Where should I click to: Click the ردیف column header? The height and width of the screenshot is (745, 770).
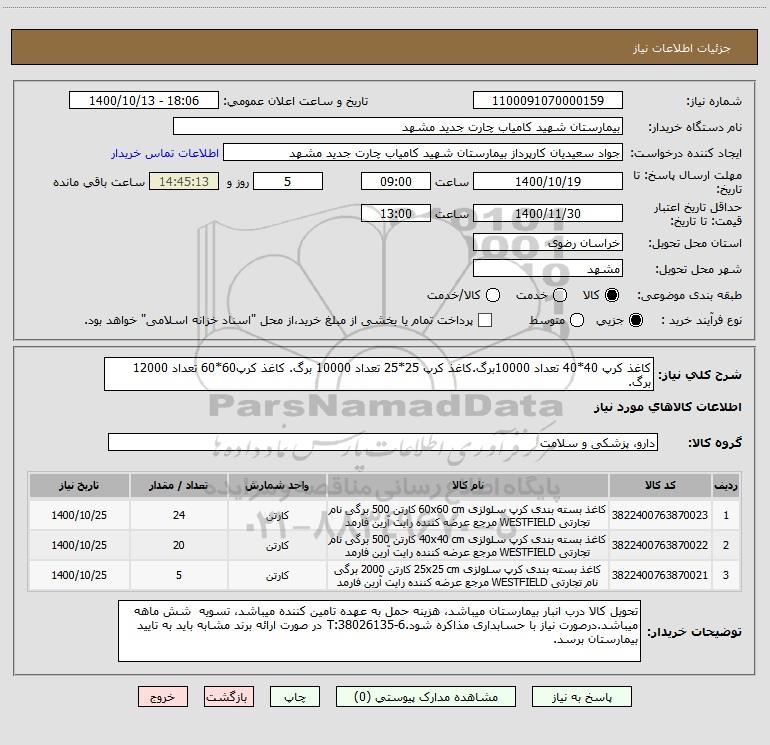click(x=726, y=486)
